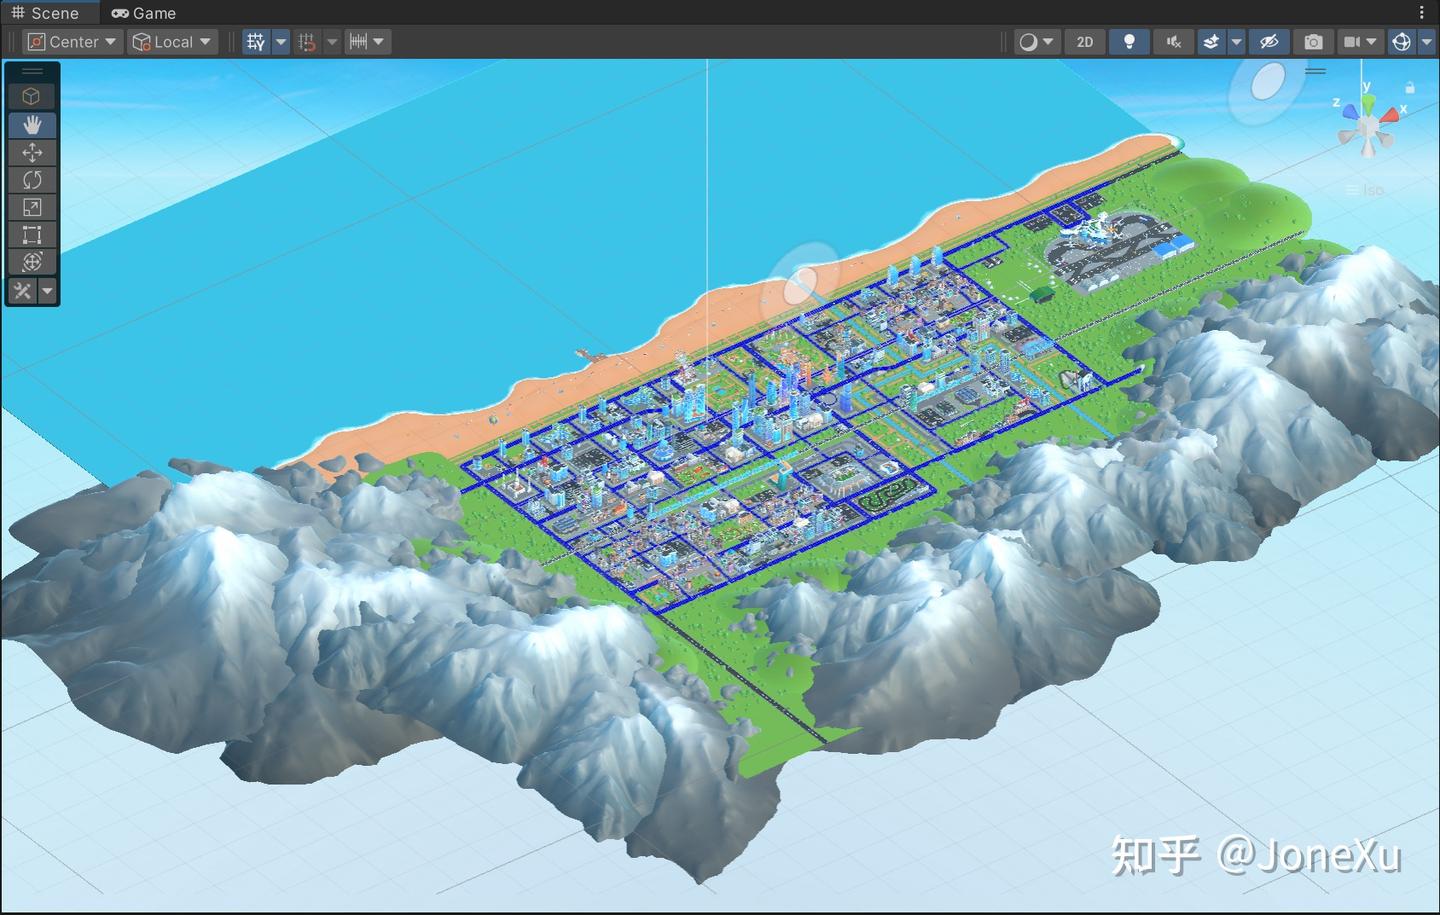Unmute scene audio

[1172, 41]
